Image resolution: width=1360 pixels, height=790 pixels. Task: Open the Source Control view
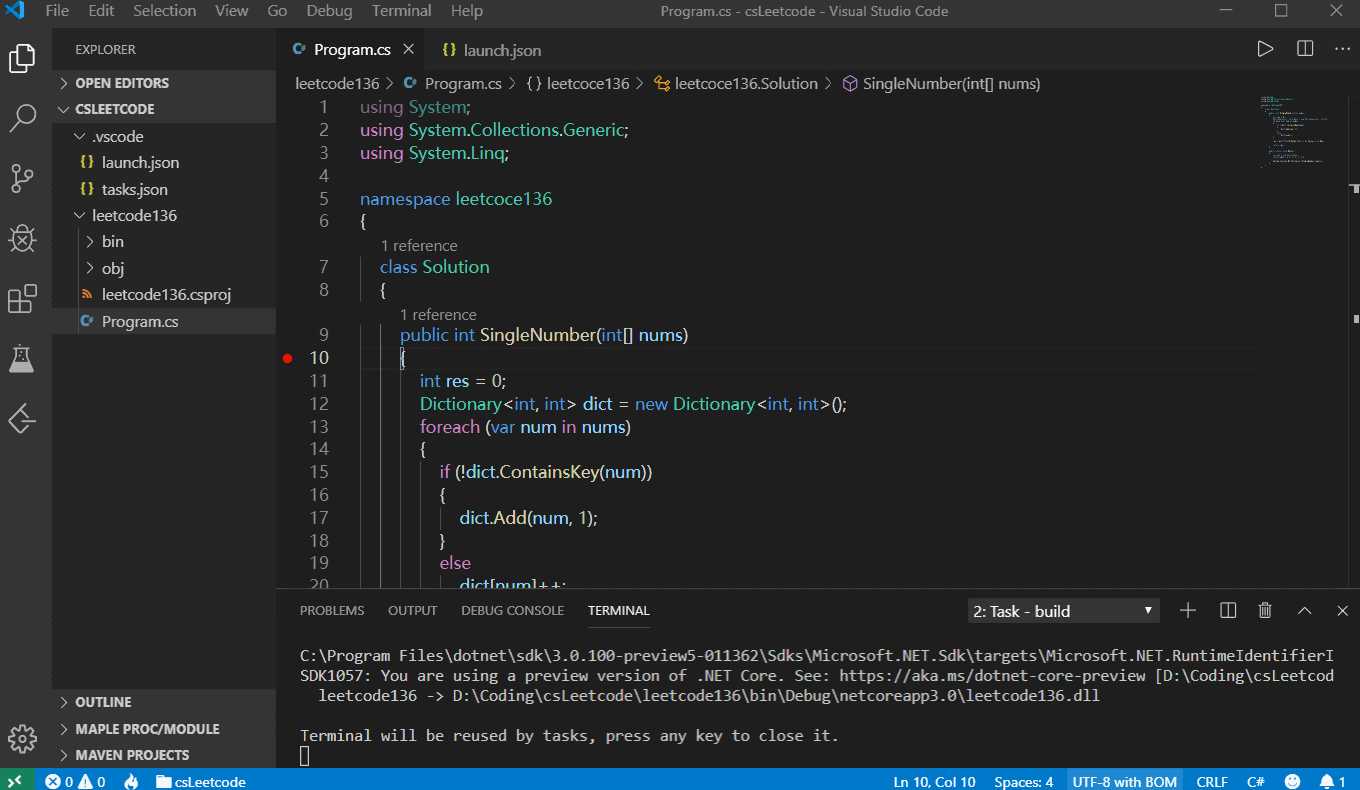click(22, 179)
